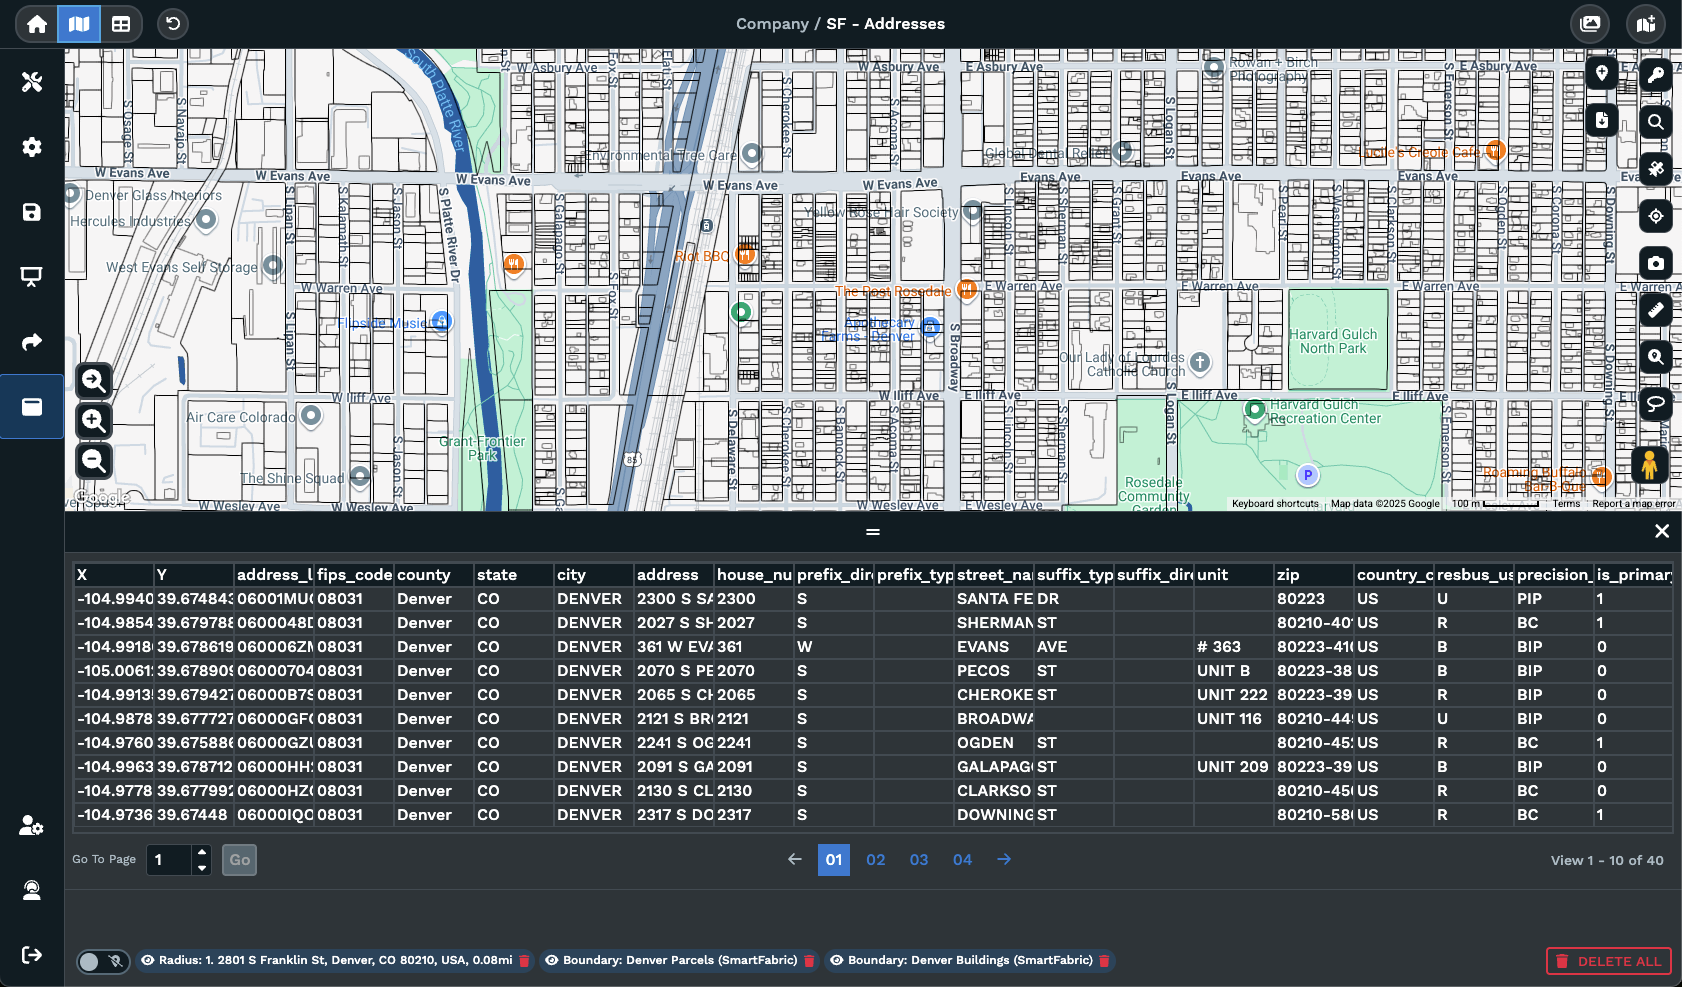Switch to the table grid view tab
This screenshot has width=1682, height=987.
click(121, 24)
